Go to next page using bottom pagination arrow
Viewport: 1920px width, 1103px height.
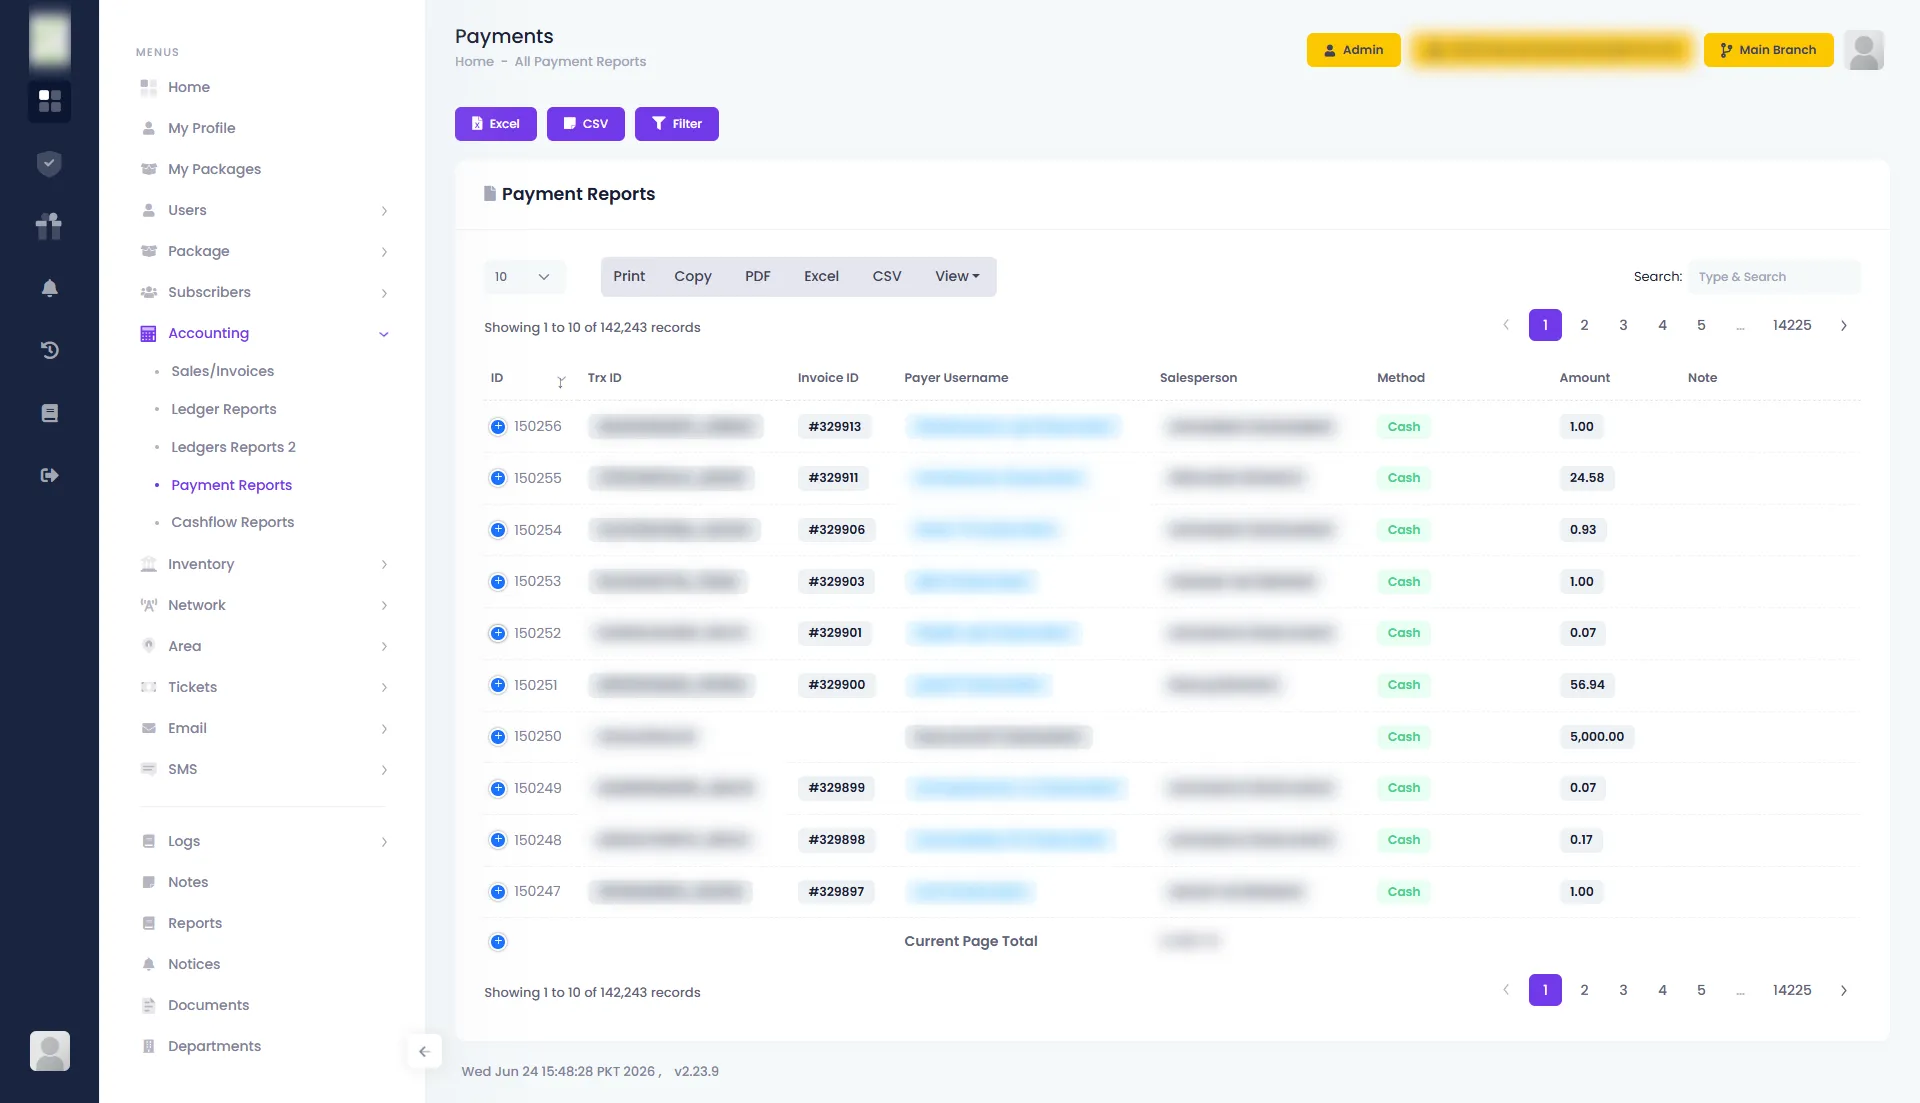point(1843,991)
